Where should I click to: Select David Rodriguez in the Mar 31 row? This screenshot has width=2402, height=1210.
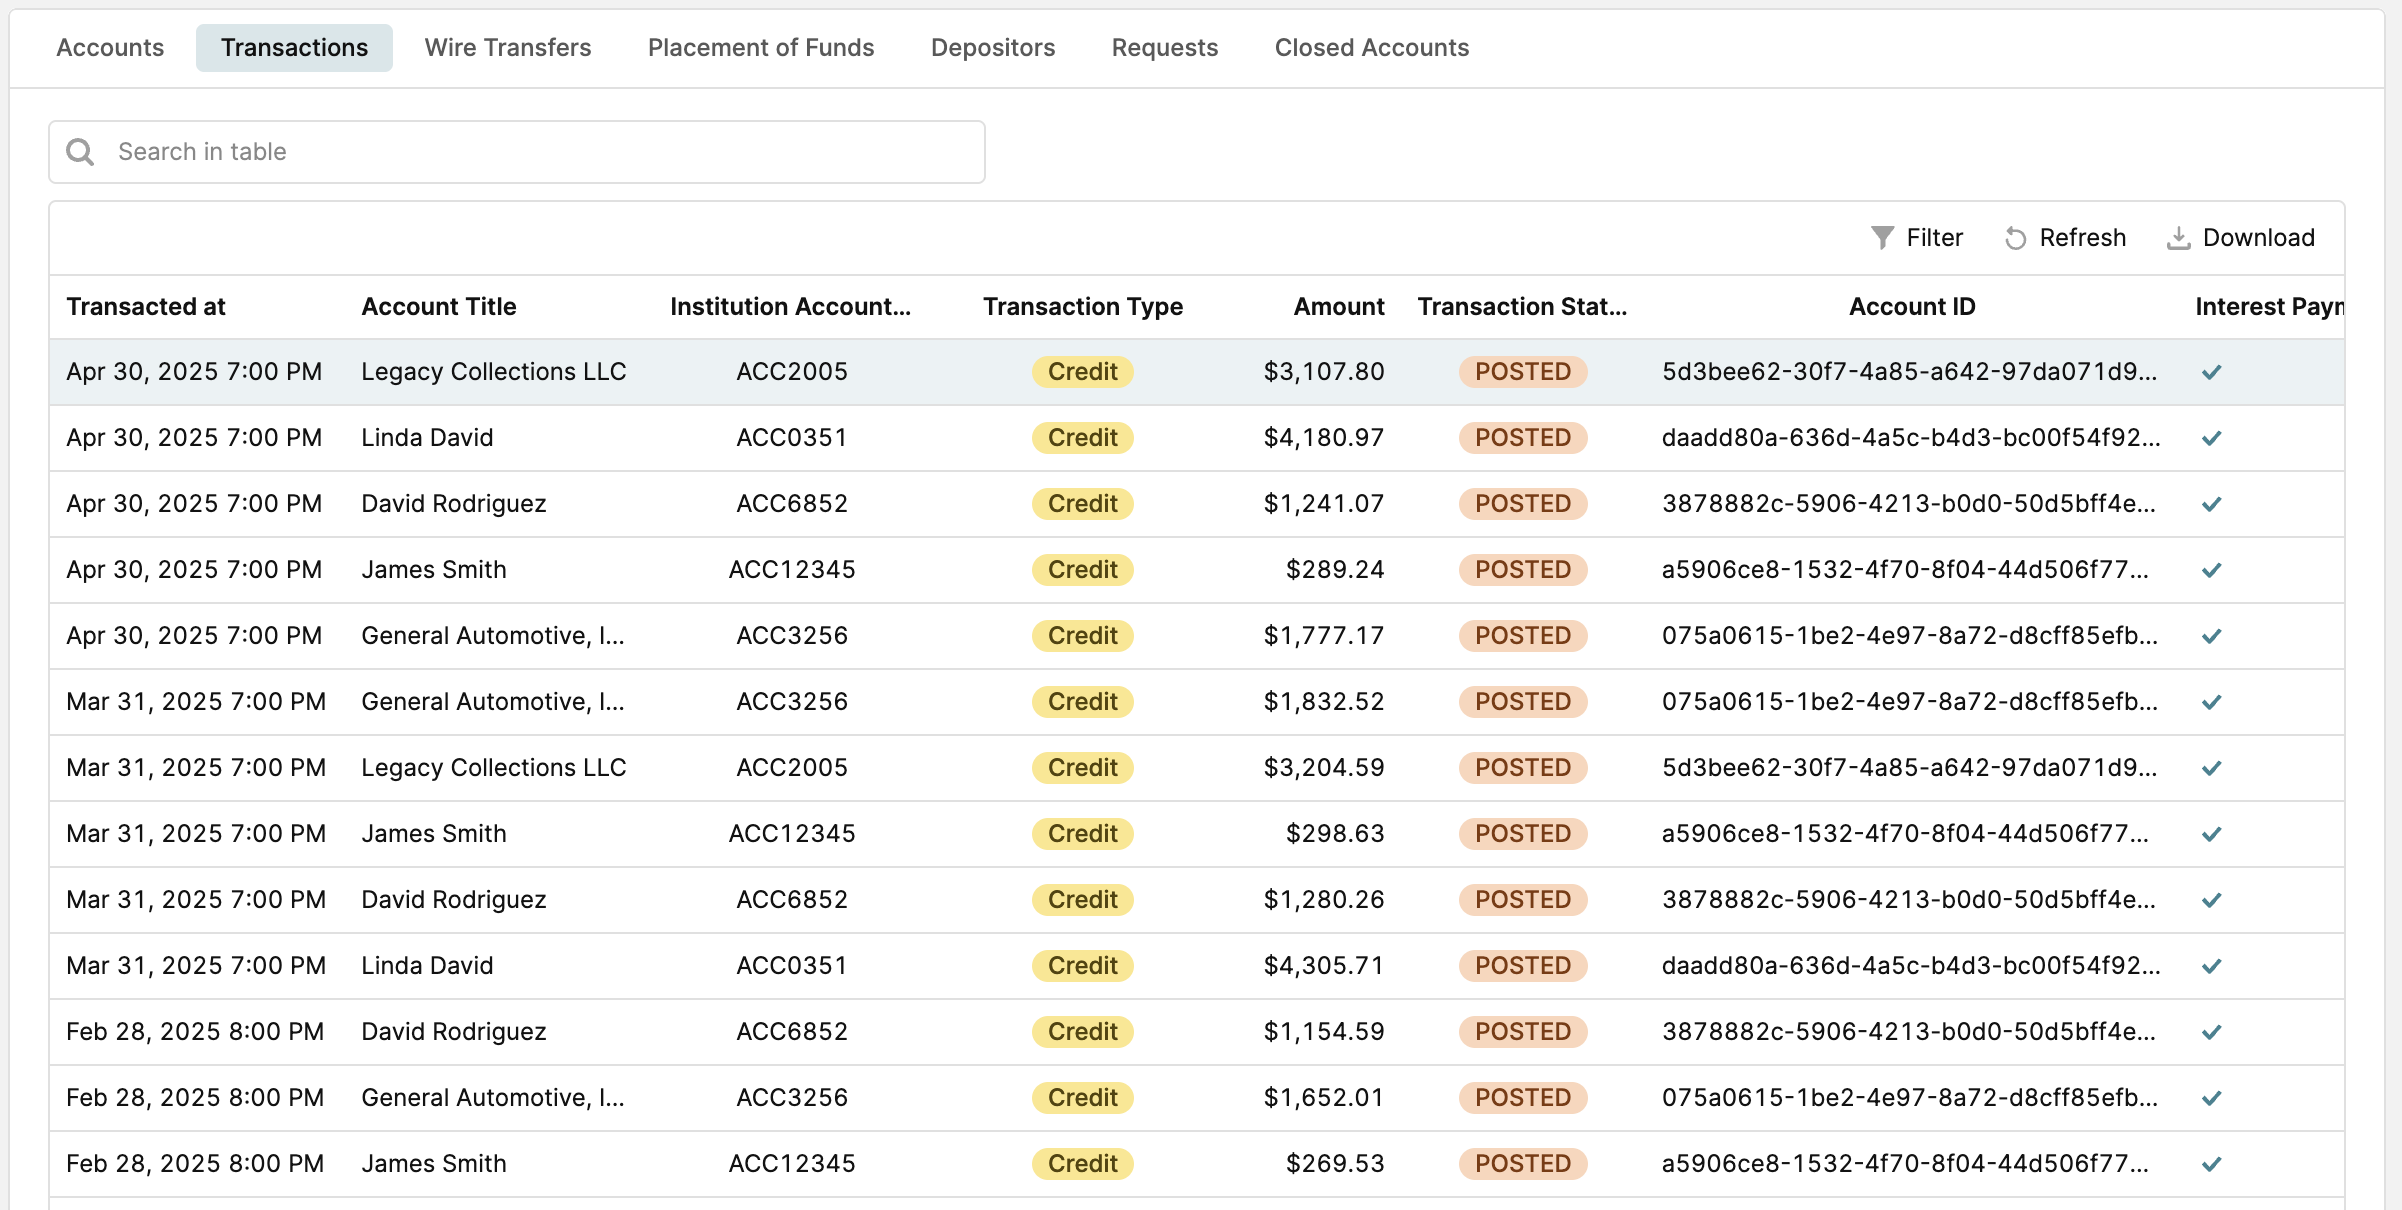(x=454, y=900)
